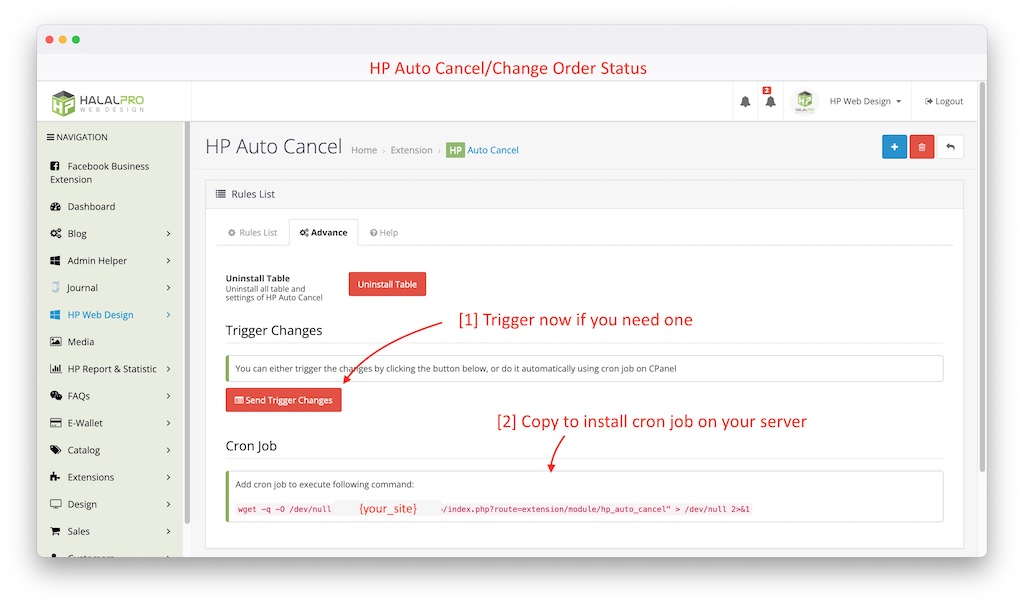This screenshot has height=606, width=1024.
Task: Expand the HP Report & Statistic section
Action: [x=112, y=368]
